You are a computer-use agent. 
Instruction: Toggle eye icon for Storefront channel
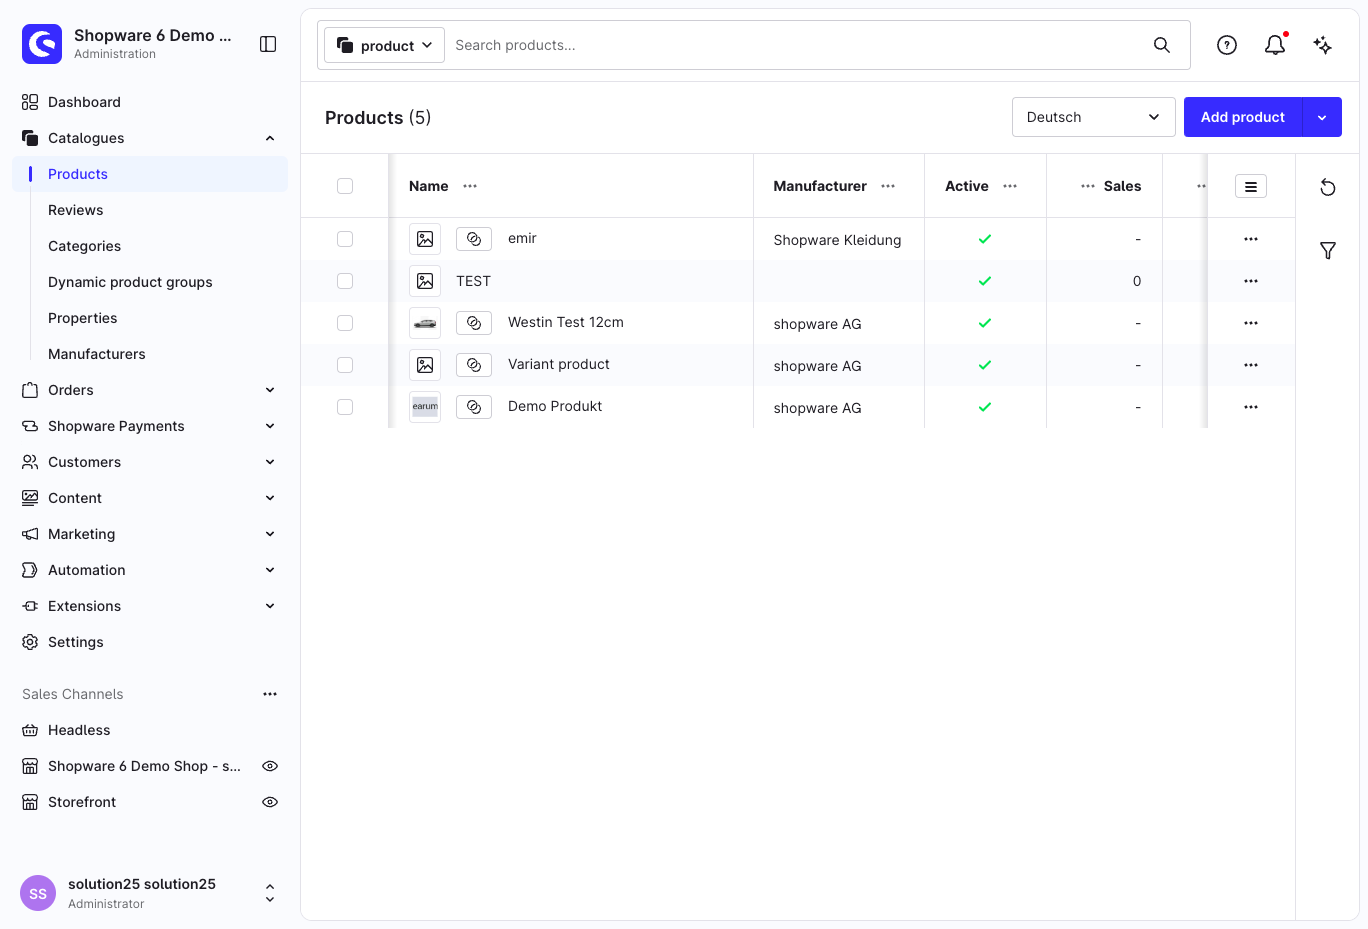[x=270, y=802]
